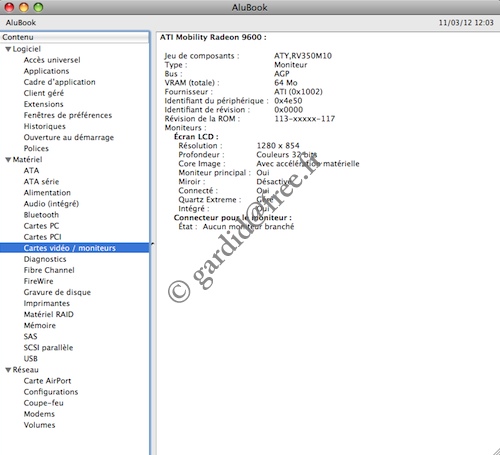Select Accès universel in the sidebar
Viewport: 500px width, 455px height.
coord(52,60)
